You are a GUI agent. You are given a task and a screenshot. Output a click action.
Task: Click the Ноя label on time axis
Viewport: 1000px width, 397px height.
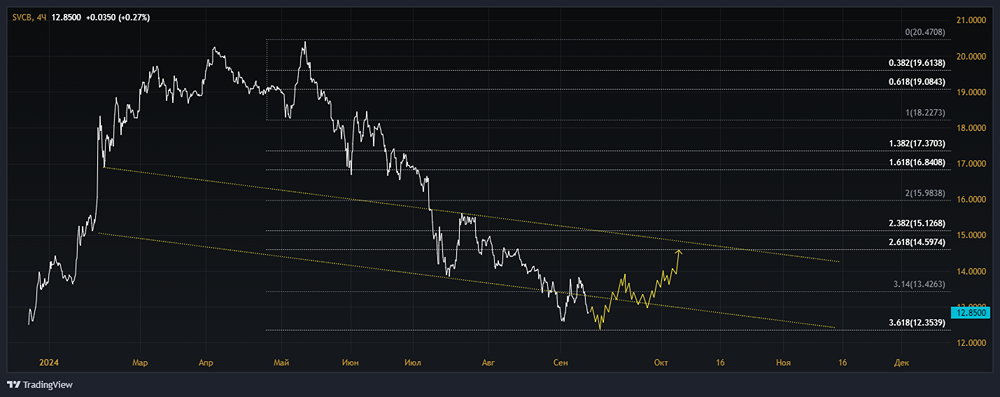783,363
